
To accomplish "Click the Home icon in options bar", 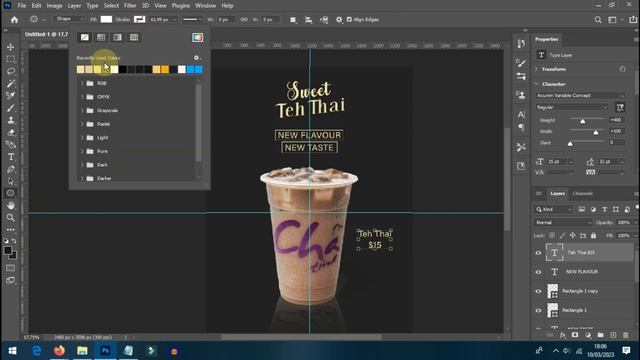I will pyautogui.click(x=14, y=20).
